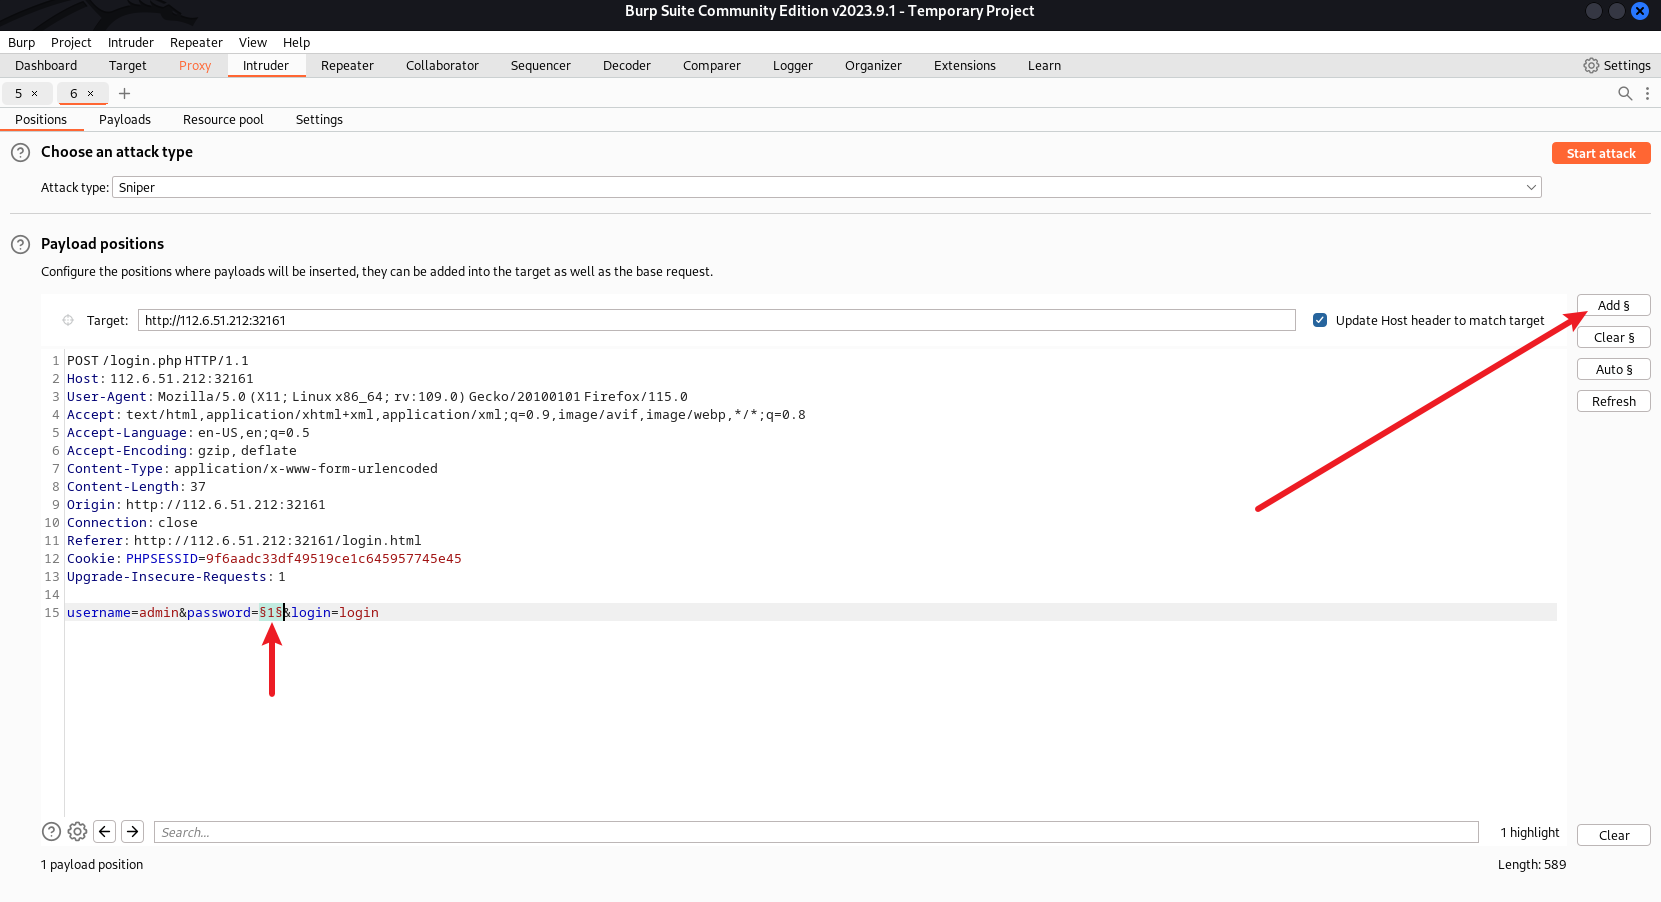Open the Burp menu
Image resolution: width=1661 pixels, height=902 pixels.
point(21,42)
